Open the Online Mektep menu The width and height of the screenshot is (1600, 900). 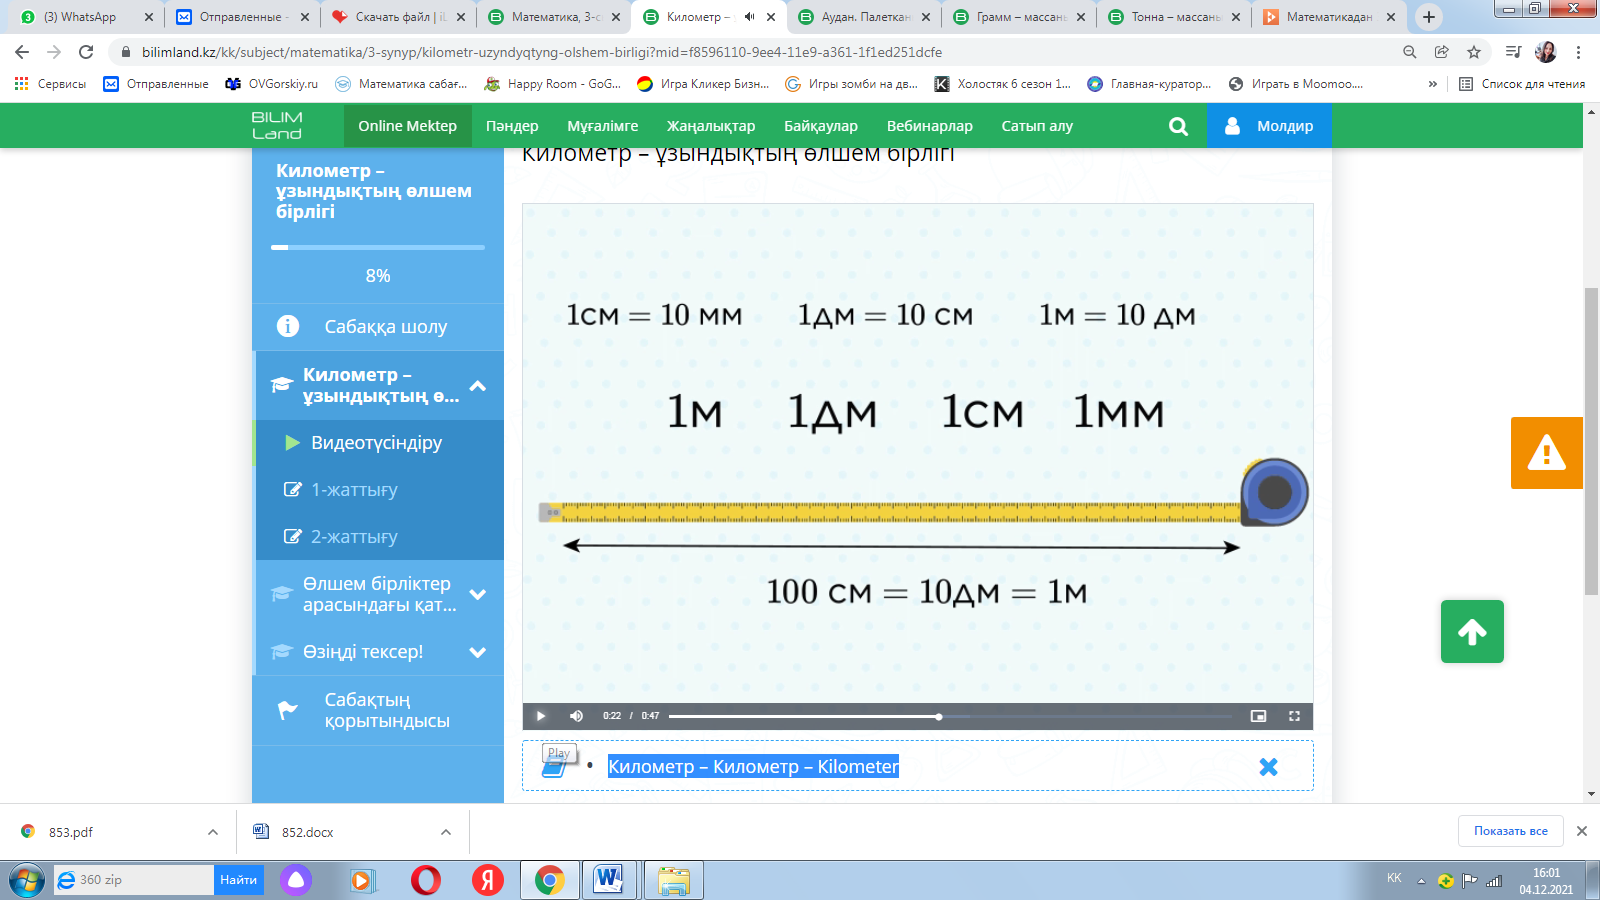407,126
